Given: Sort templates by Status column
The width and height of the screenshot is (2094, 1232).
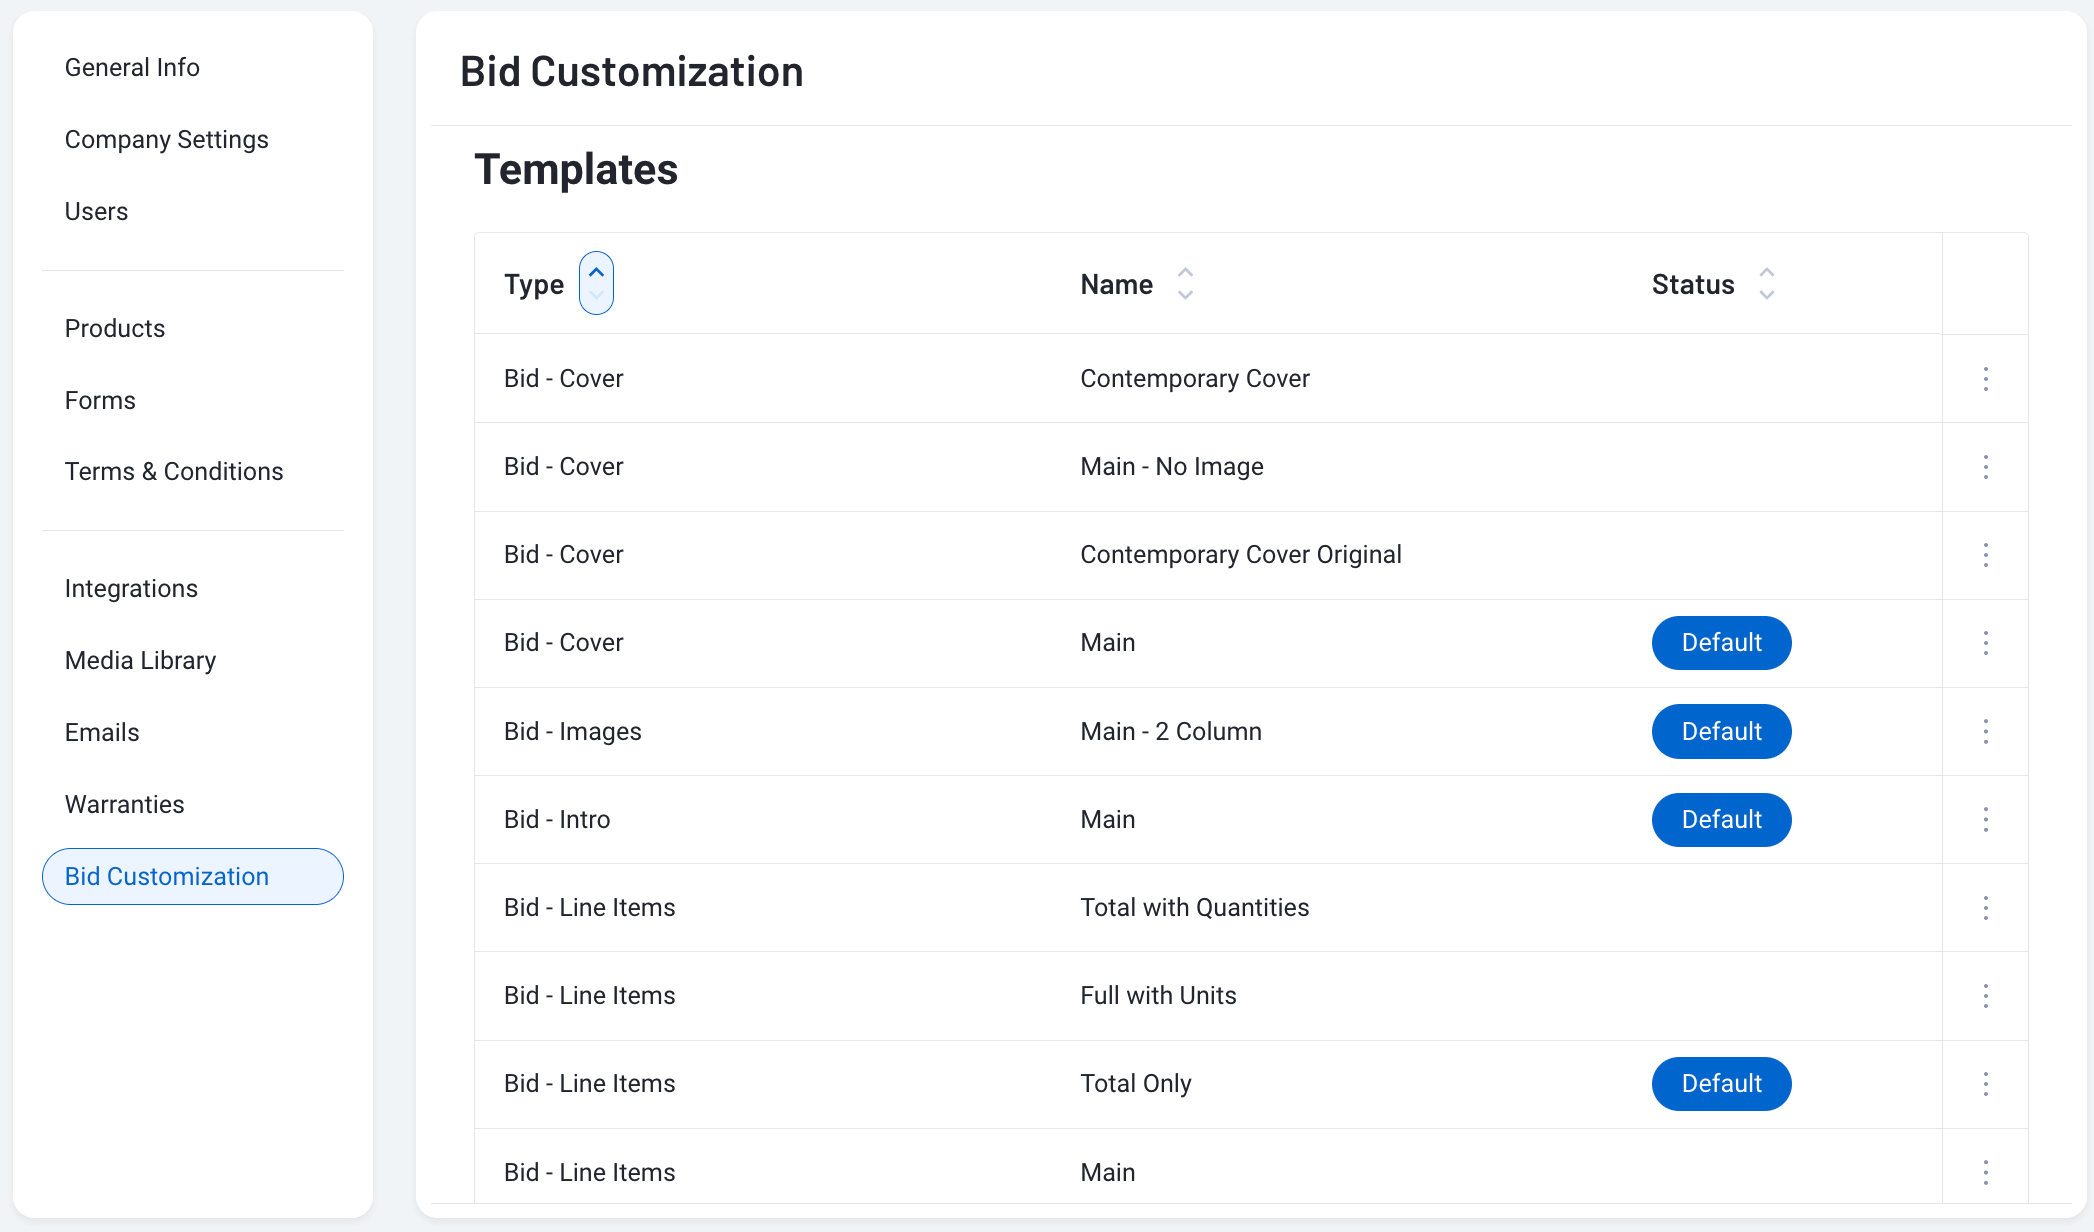Looking at the screenshot, I should pos(1766,283).
